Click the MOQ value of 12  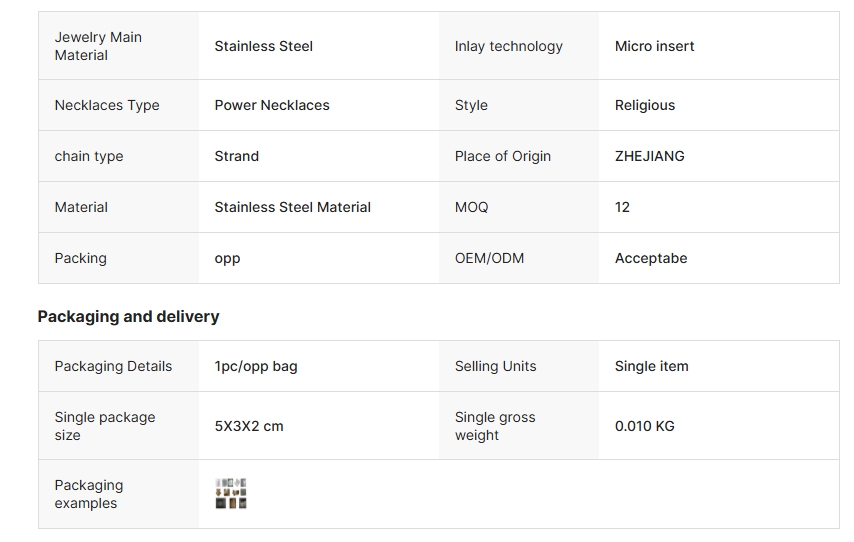click(622, 207)
